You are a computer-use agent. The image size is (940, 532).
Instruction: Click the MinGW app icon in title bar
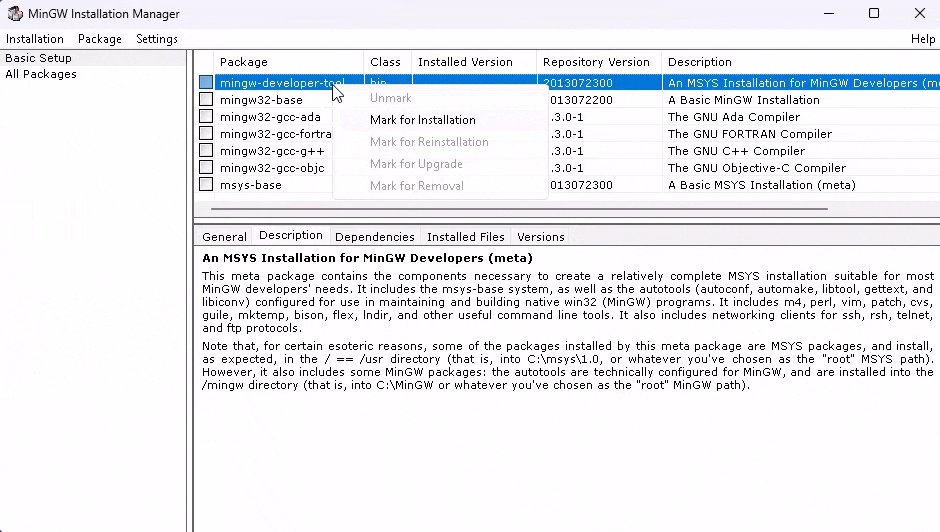pyautogui.click(x=15, y=13)
